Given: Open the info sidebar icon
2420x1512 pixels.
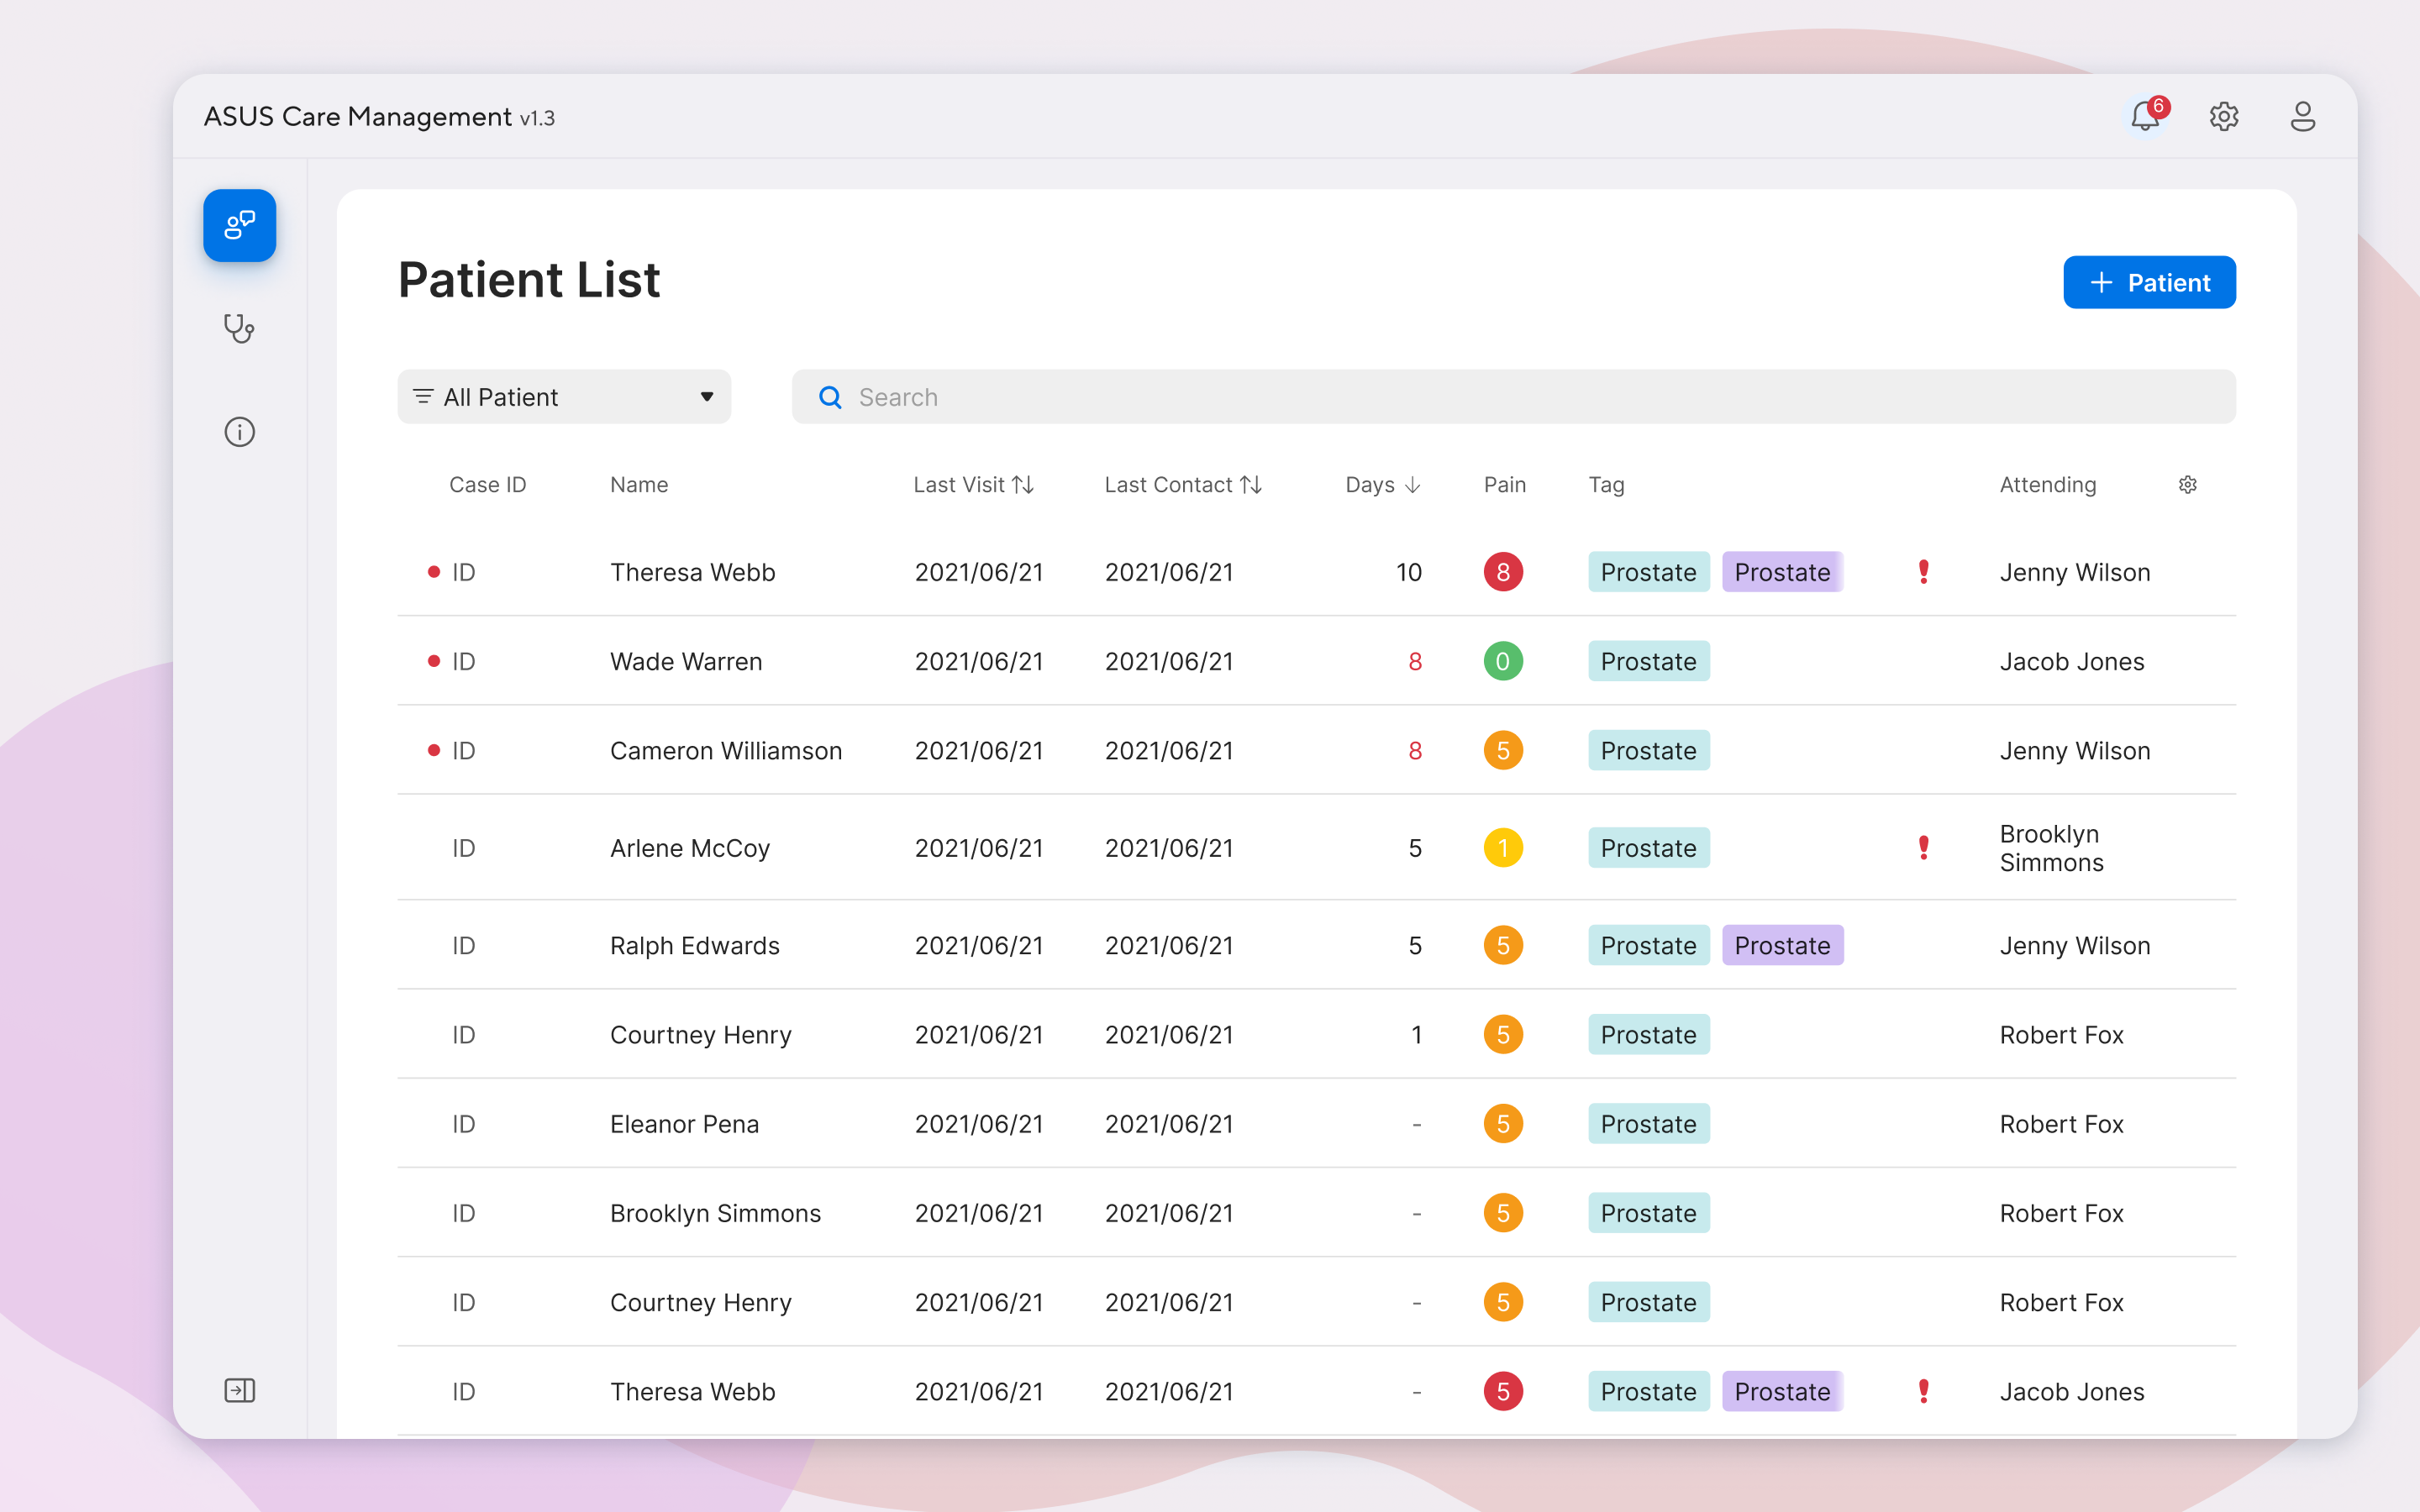Looking at the screenshot, I should coord(239,432).
